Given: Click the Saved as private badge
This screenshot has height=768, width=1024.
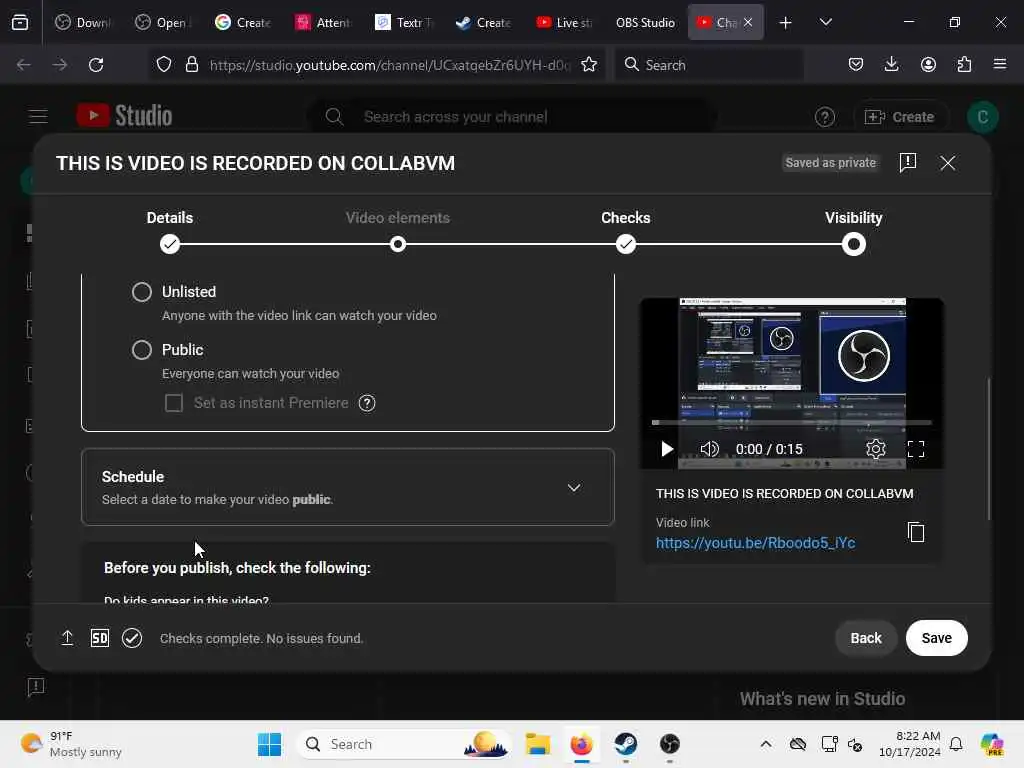Looking at the screenshot, I should tap(831, 163).
